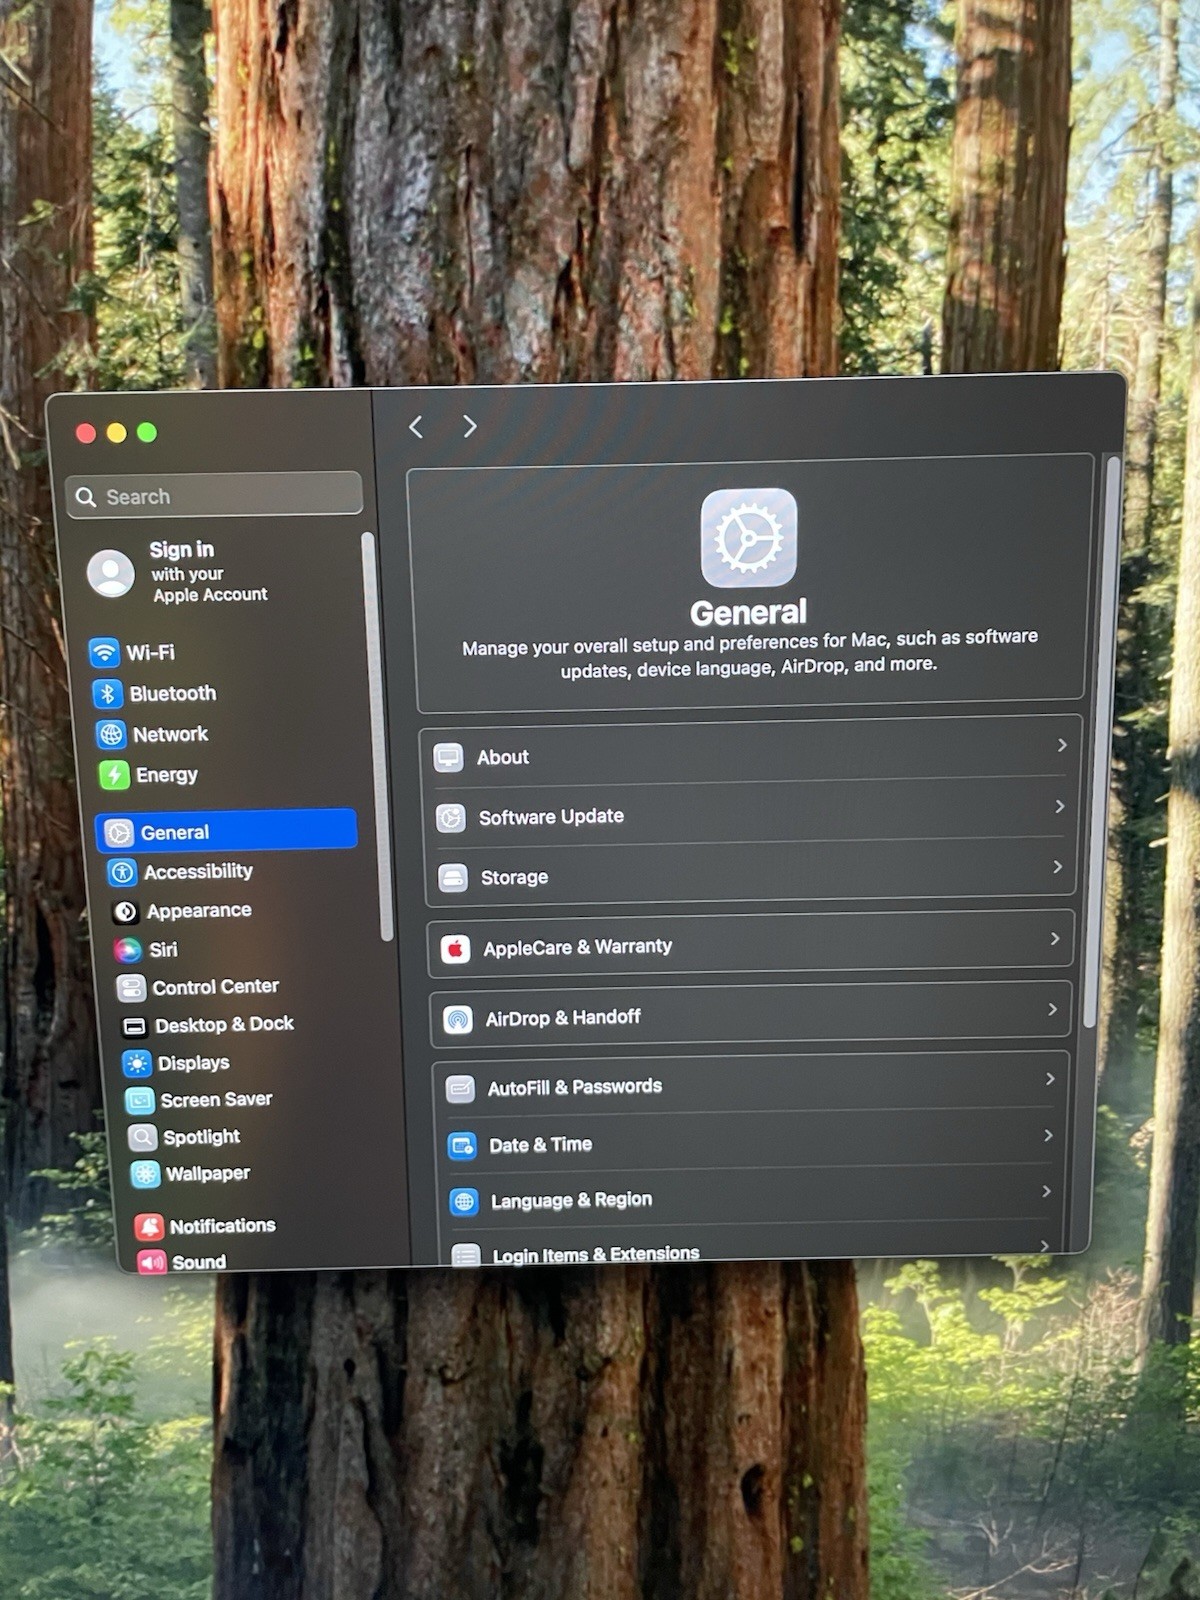Select the Bluetooth label in sidebar

coord(173,694)
